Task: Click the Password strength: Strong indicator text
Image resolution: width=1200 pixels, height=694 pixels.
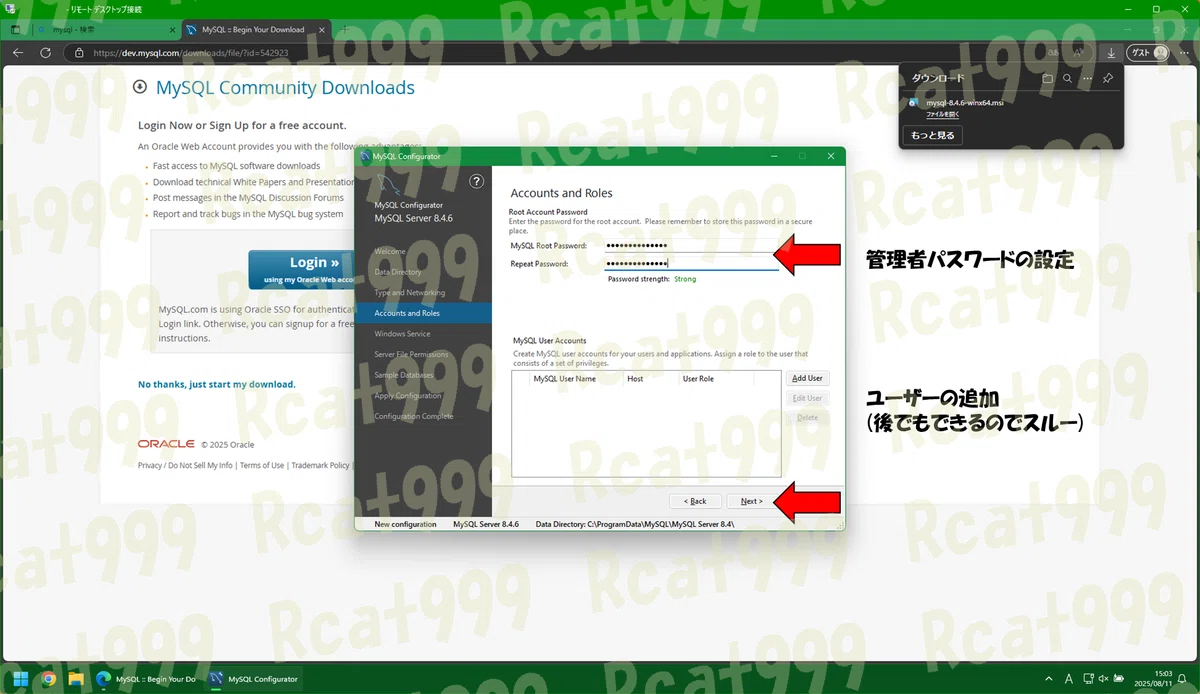Action: pos(652,279)
